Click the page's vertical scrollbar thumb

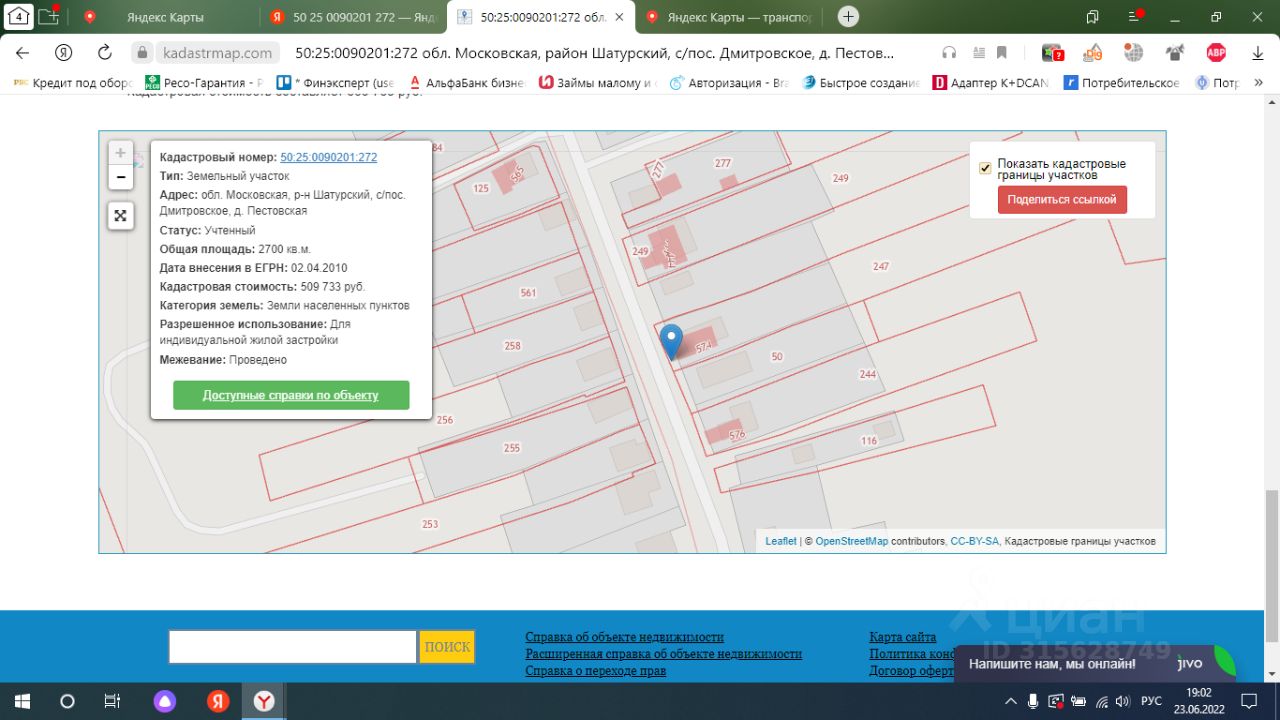1271,565
